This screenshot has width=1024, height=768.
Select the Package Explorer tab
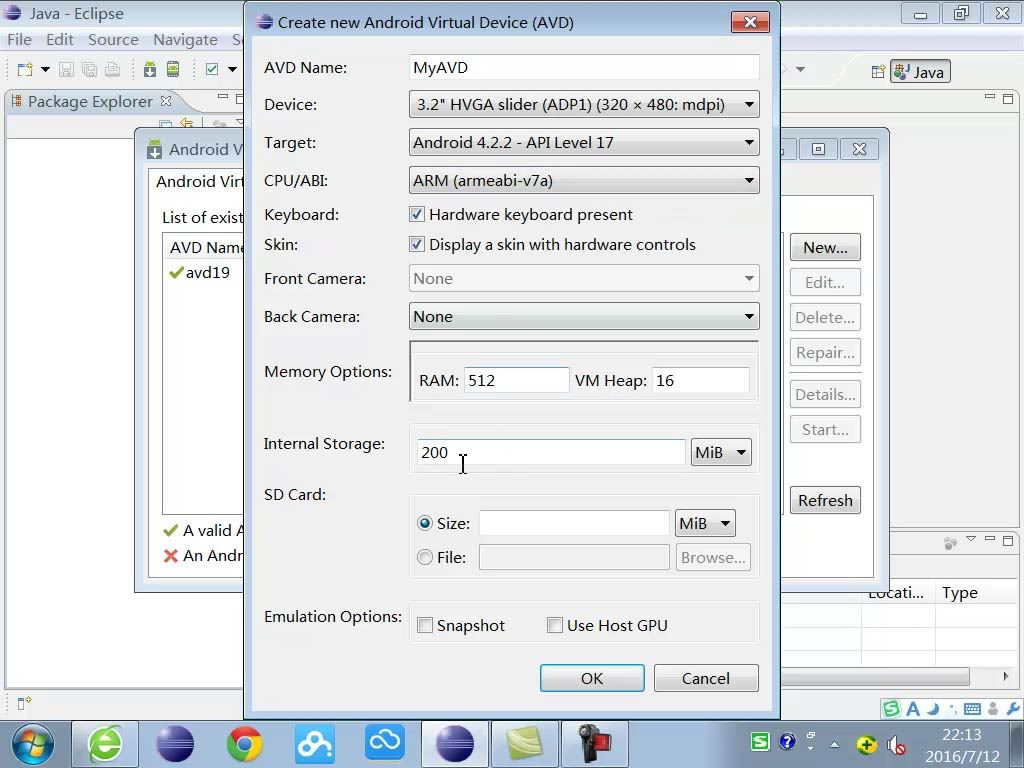[x=90, y=101]
